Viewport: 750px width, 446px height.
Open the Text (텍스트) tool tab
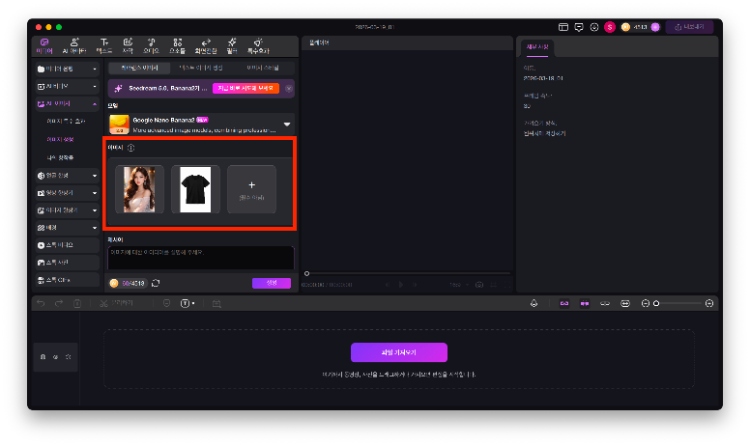[x=104, y=45]
